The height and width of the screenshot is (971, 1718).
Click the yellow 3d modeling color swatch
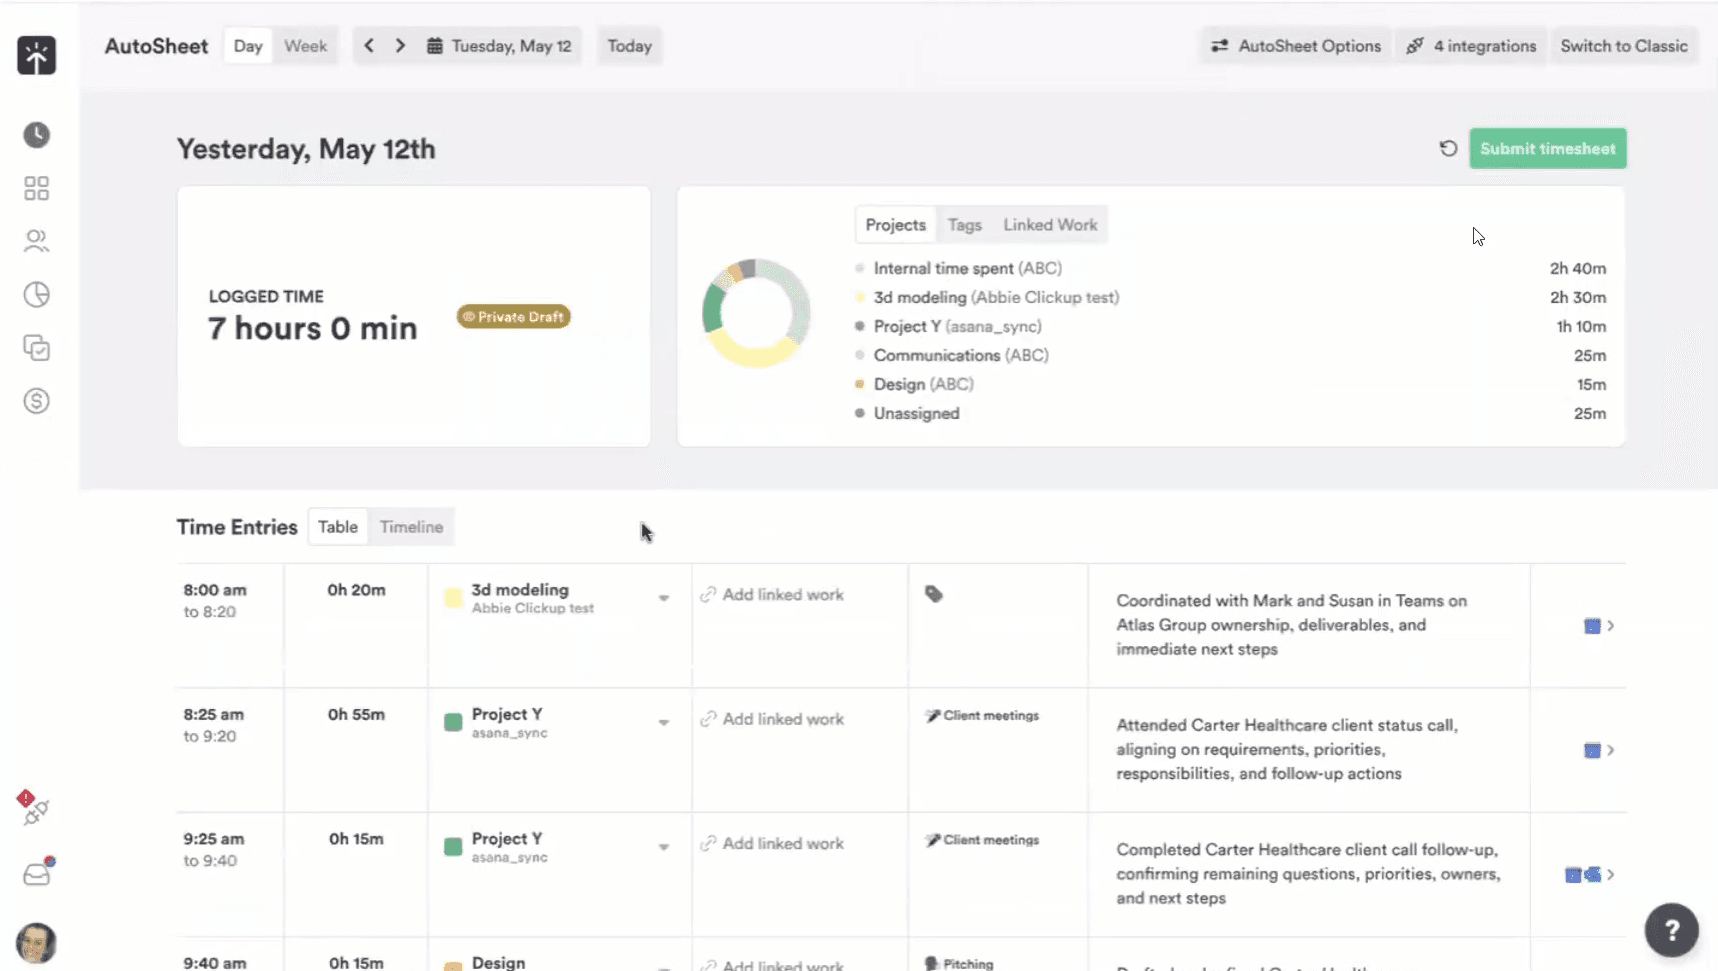[x=453, y=598]
